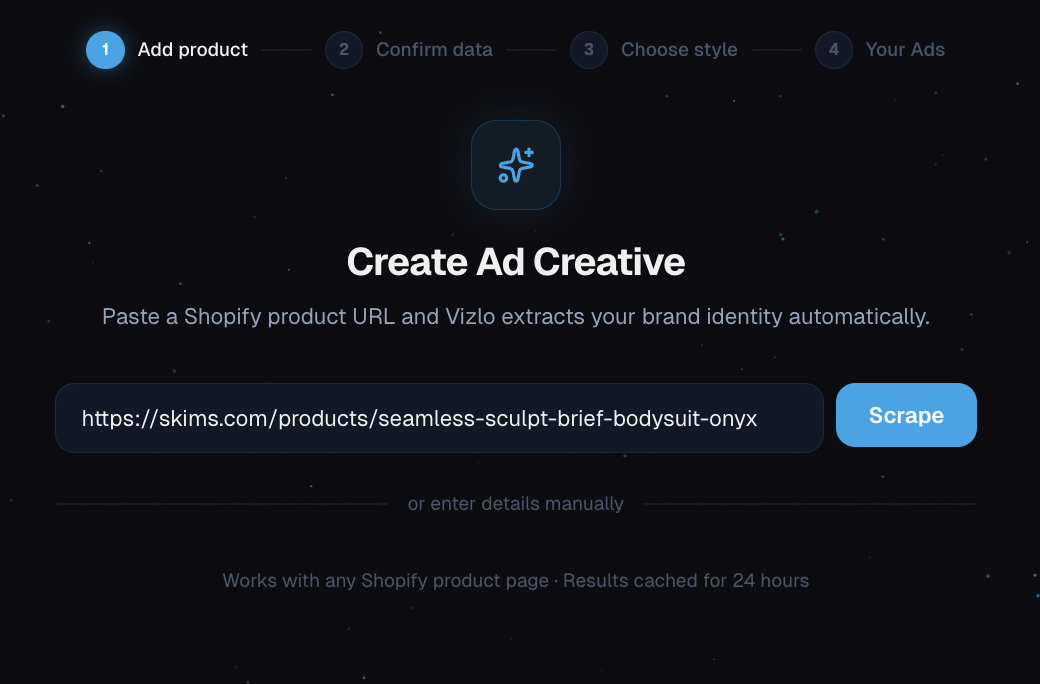Choose 'or enter details manually' option
The height and width of the screenshot is (684, 1040).
[515, 504]
